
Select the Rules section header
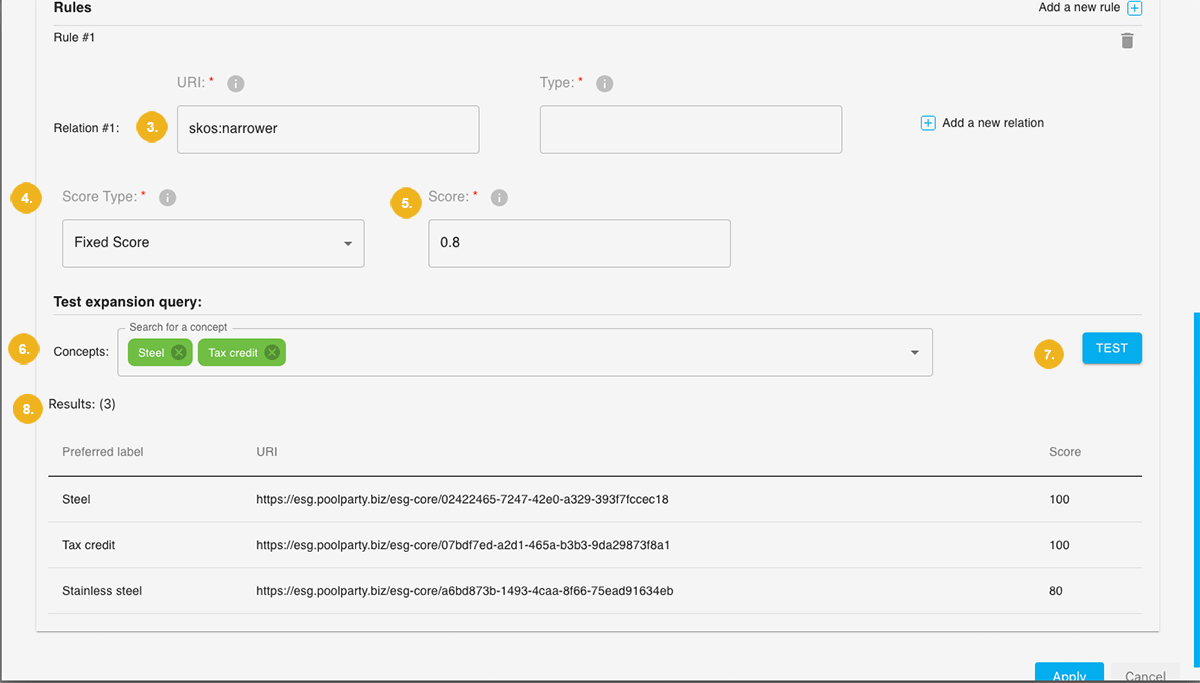[x=70, y=8]
